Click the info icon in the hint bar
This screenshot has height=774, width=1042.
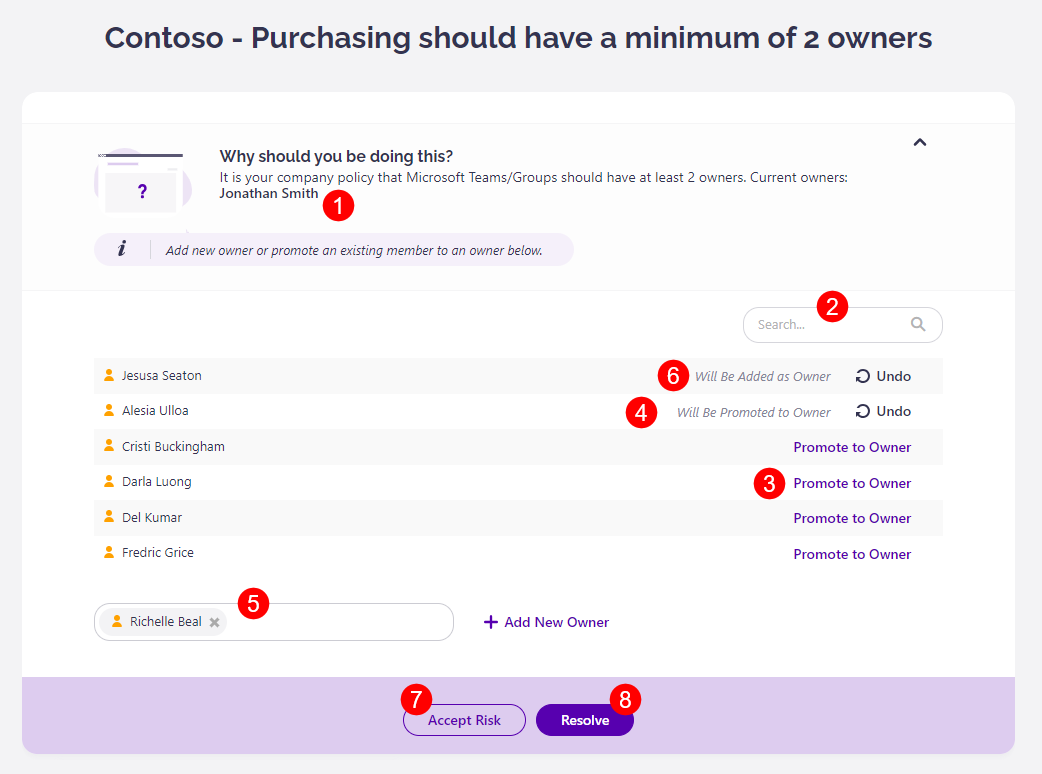(x=122, y=249)
